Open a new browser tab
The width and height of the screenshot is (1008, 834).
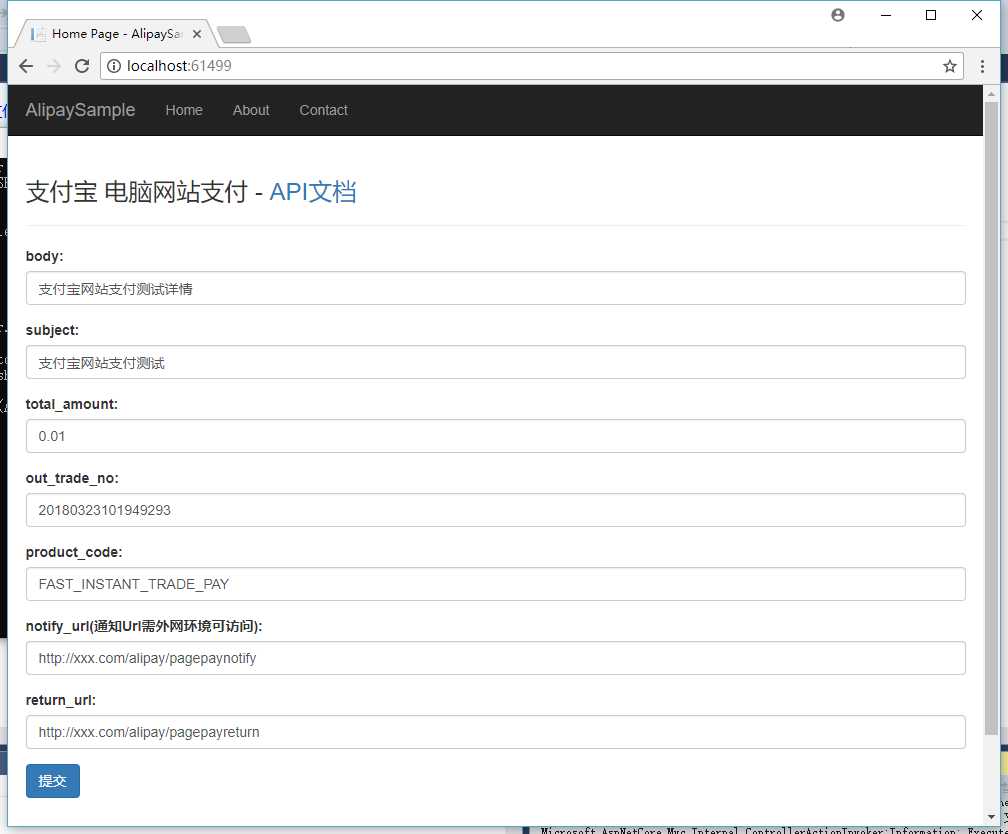(x=234, y=35)
